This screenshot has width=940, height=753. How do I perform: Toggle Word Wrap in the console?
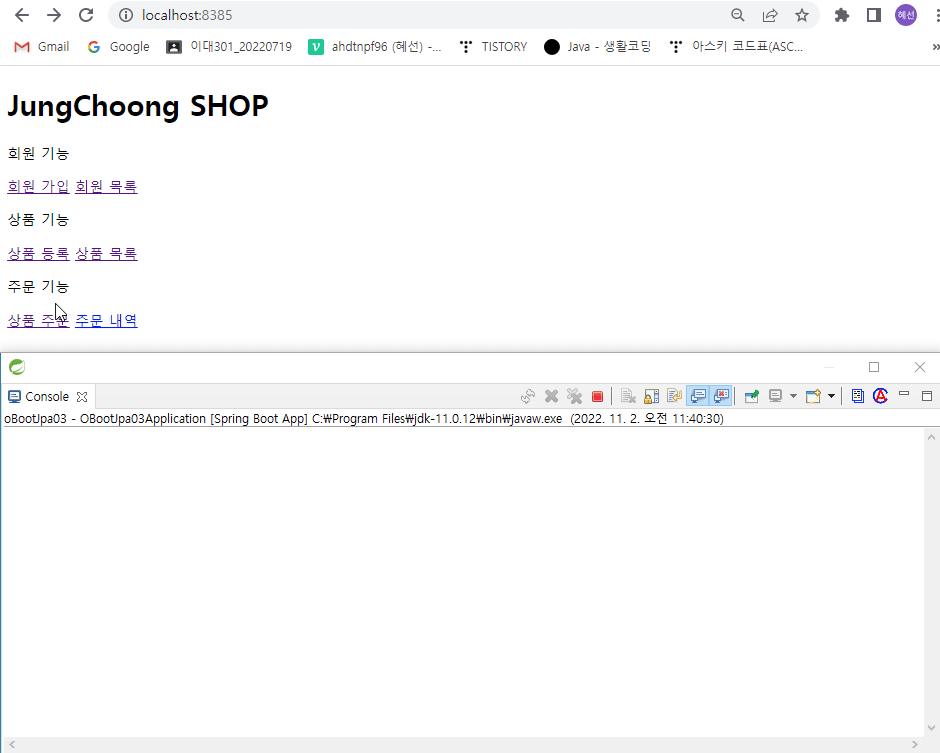[x=674, y=396]
